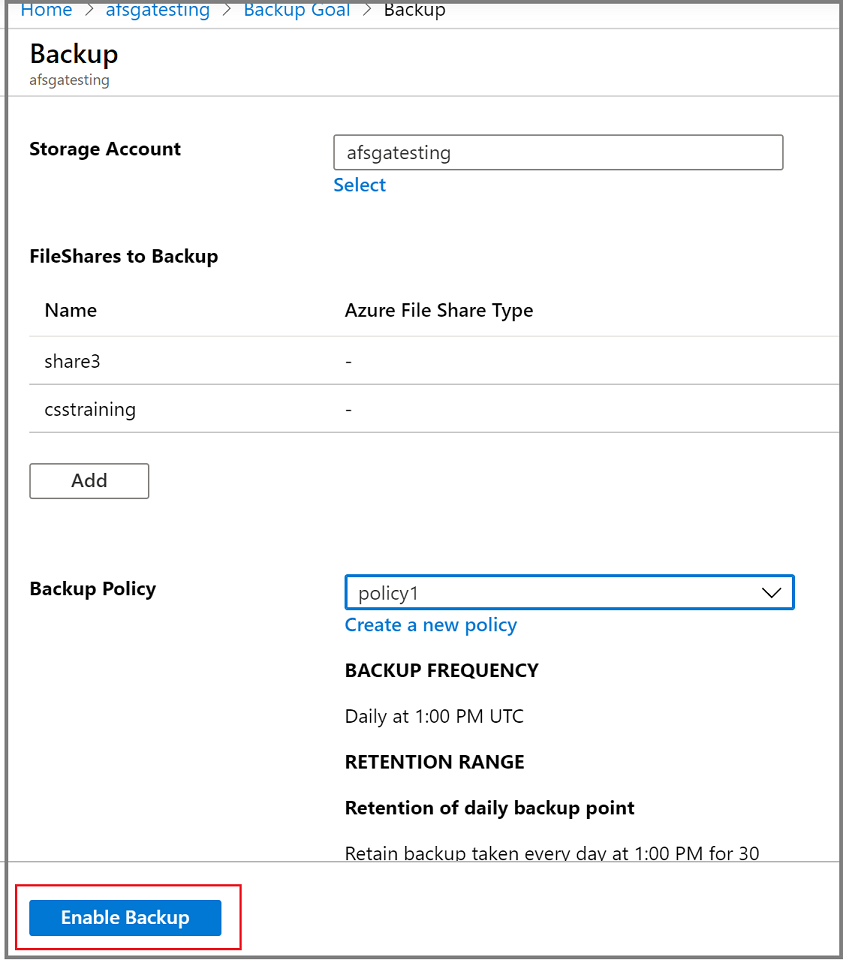The height and width of the screenshot is (960, 843).
Task: Click Create a new policy
Action: pos(431,625)
